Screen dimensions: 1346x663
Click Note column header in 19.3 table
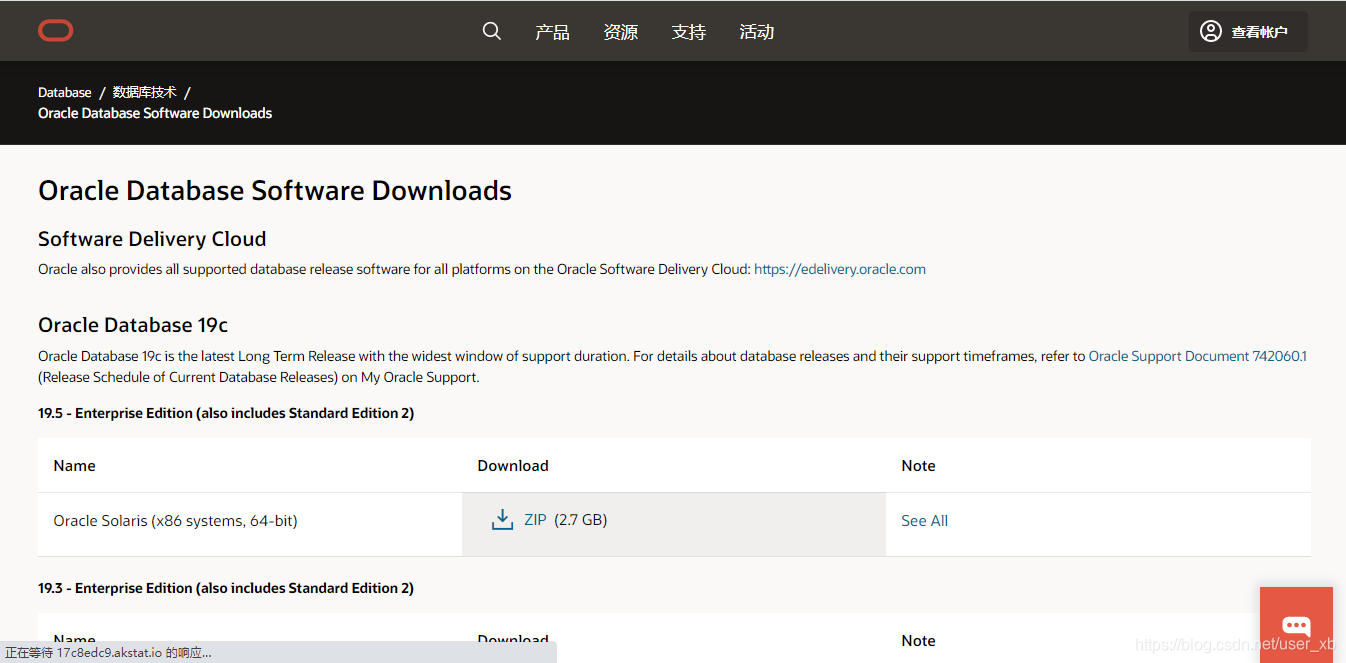918,641
